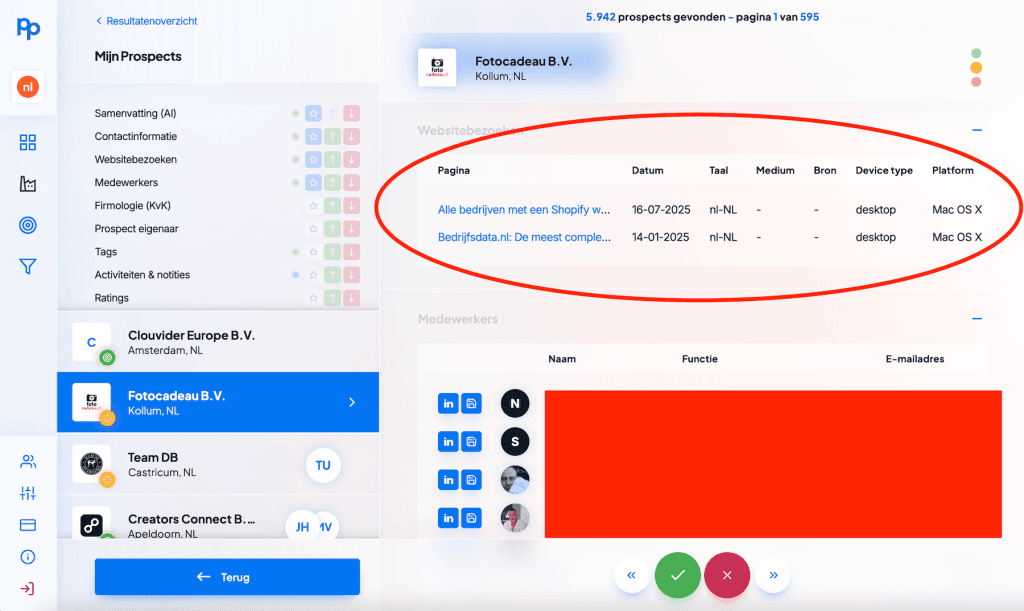
Task: Open the dashboard grid icon in sidebar
Action: 28,143
